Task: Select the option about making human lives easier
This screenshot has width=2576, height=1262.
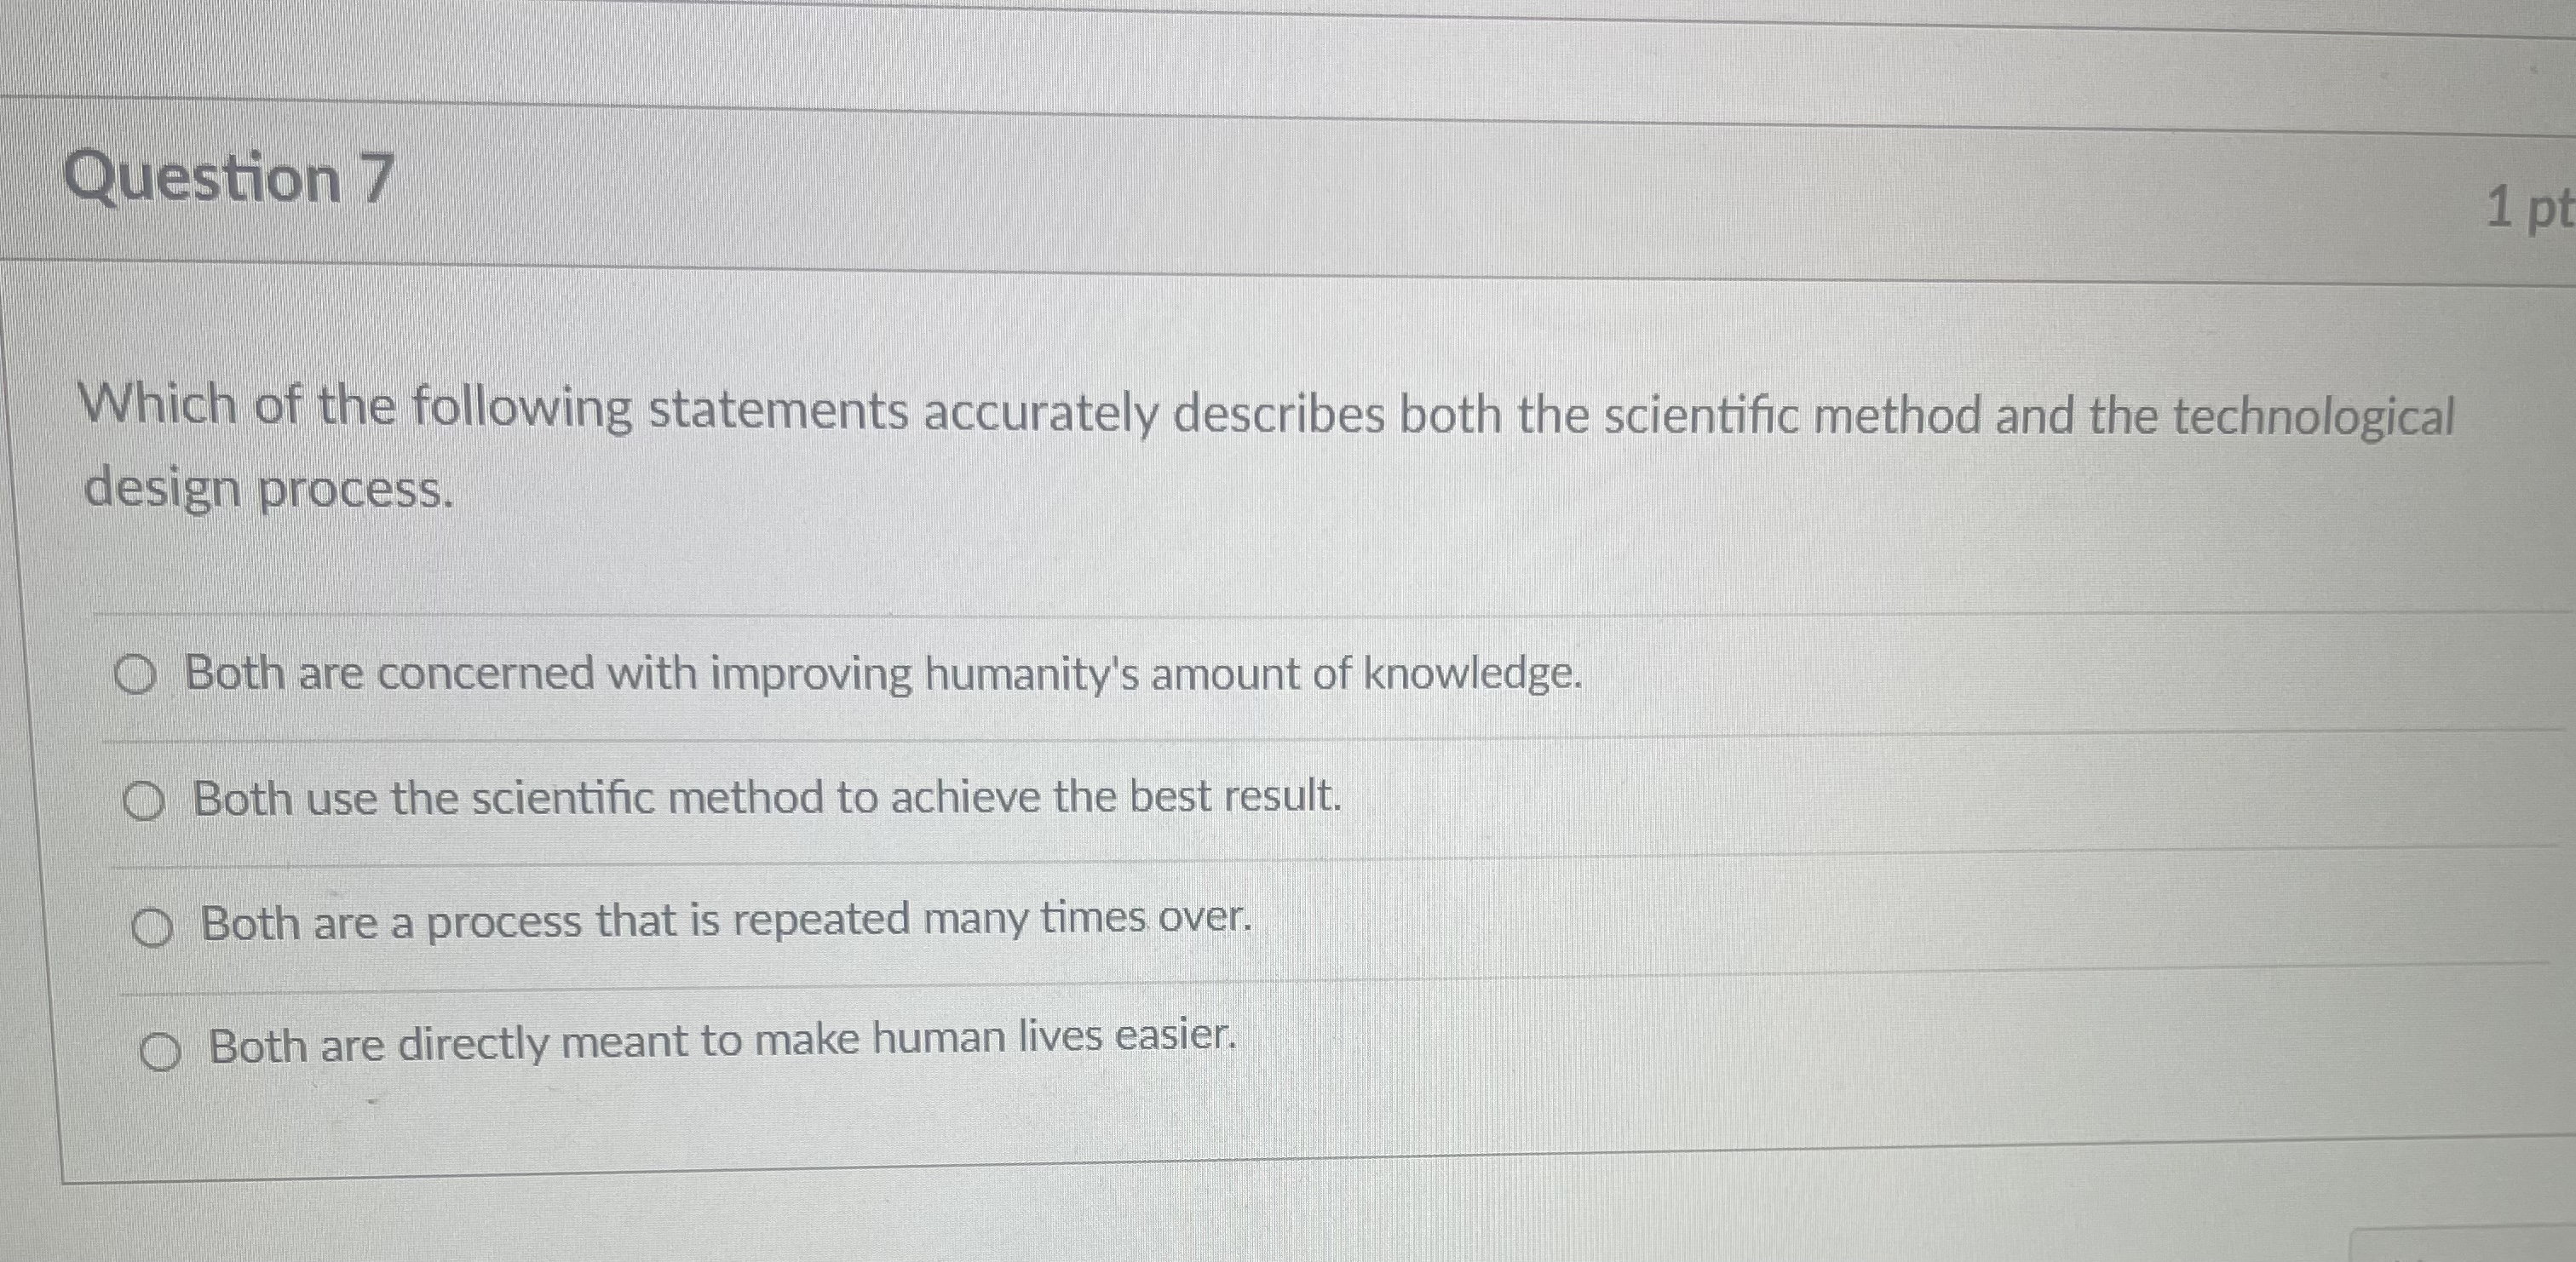Action: click(x=161, y=1046)
